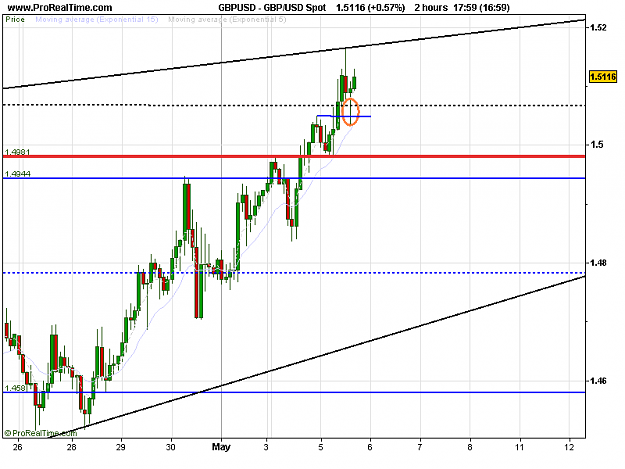Click the 6 date axis label
Screen dimensions: 625x469
coord(370,447)
